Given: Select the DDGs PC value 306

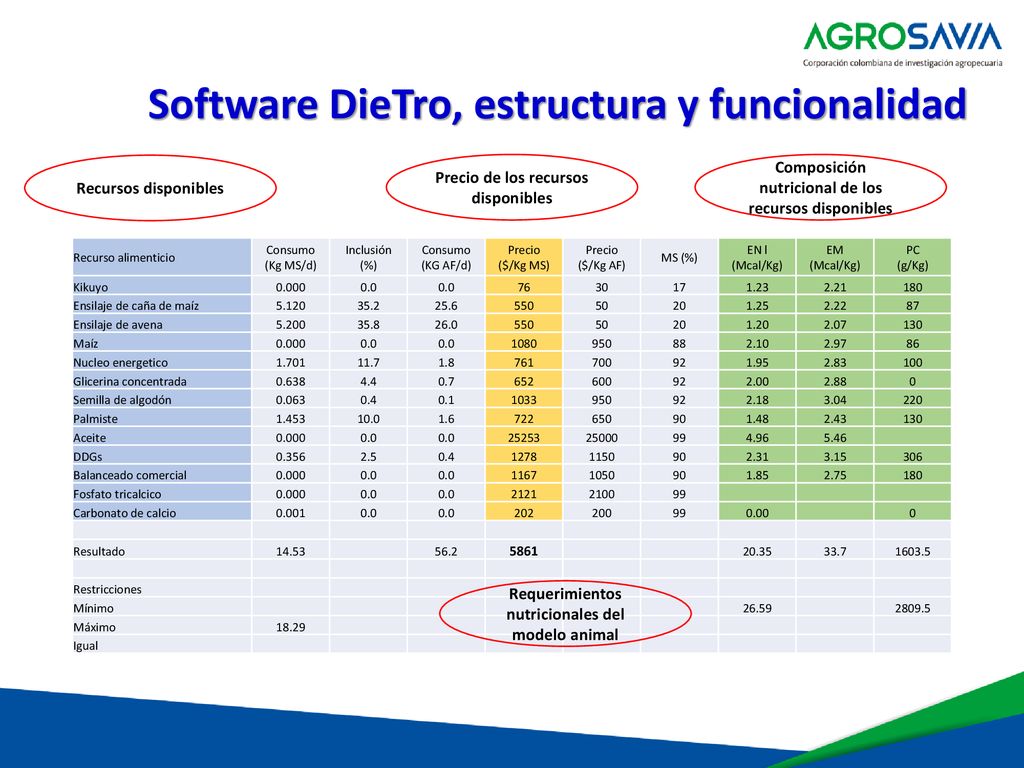Looking at the screenshot, I should point(912,456).
